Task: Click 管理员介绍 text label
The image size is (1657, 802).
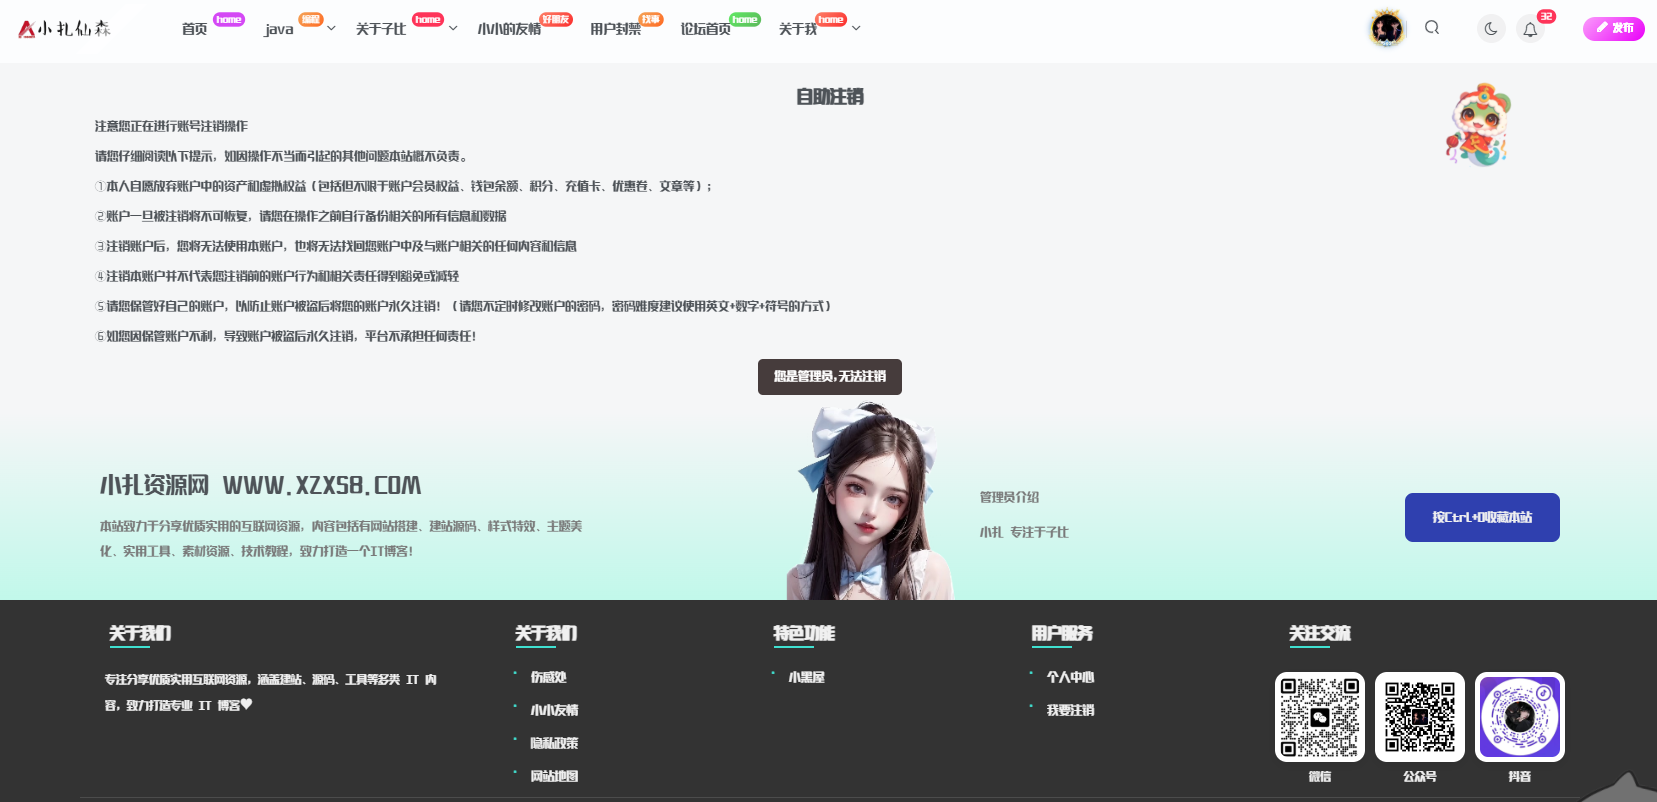Action: pyautogui.click(x=1009, y=497)
